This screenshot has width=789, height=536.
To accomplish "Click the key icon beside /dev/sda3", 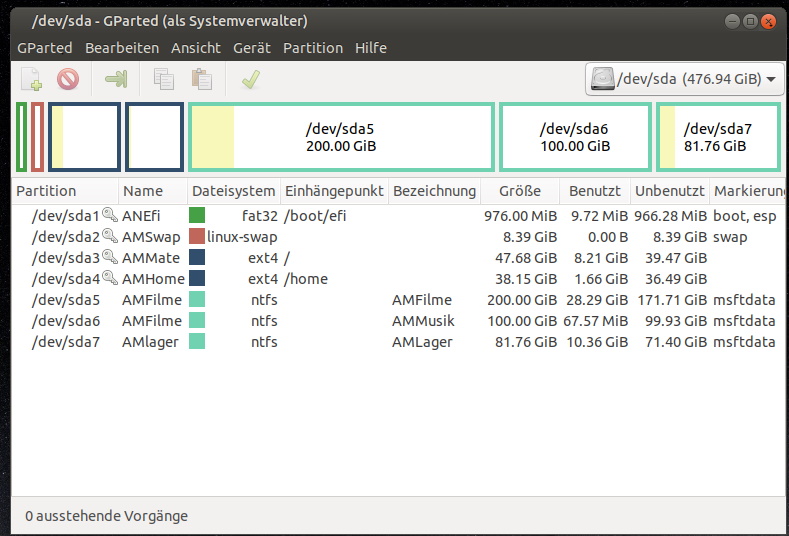I will tap(110, 257).
